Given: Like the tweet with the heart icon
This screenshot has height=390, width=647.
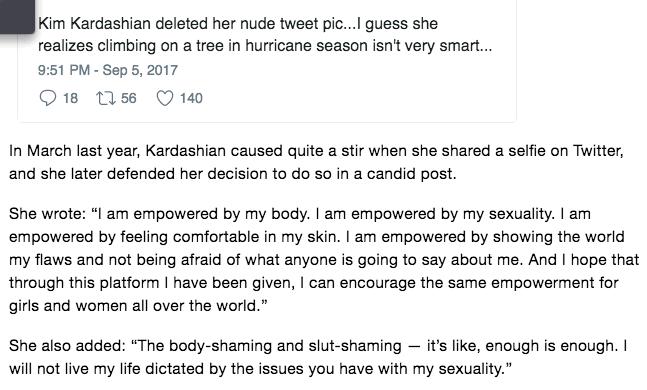Looking at the screenshot, I should [165, 98].
